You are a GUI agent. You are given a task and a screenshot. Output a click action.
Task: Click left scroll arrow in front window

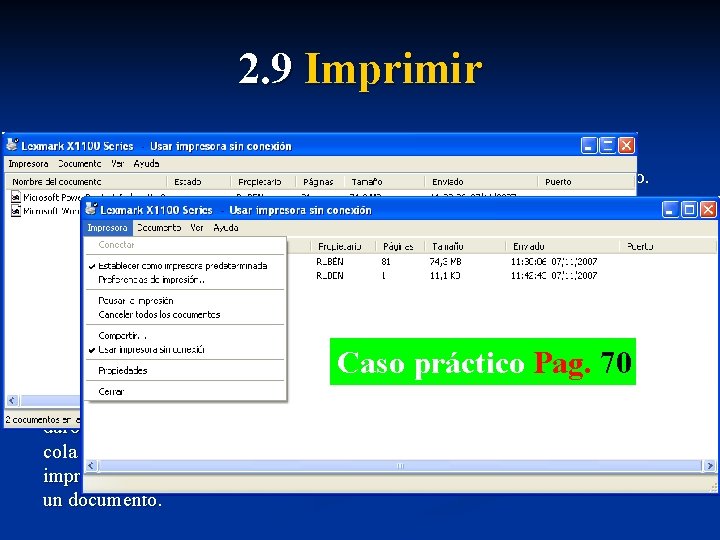click(91, 466)
